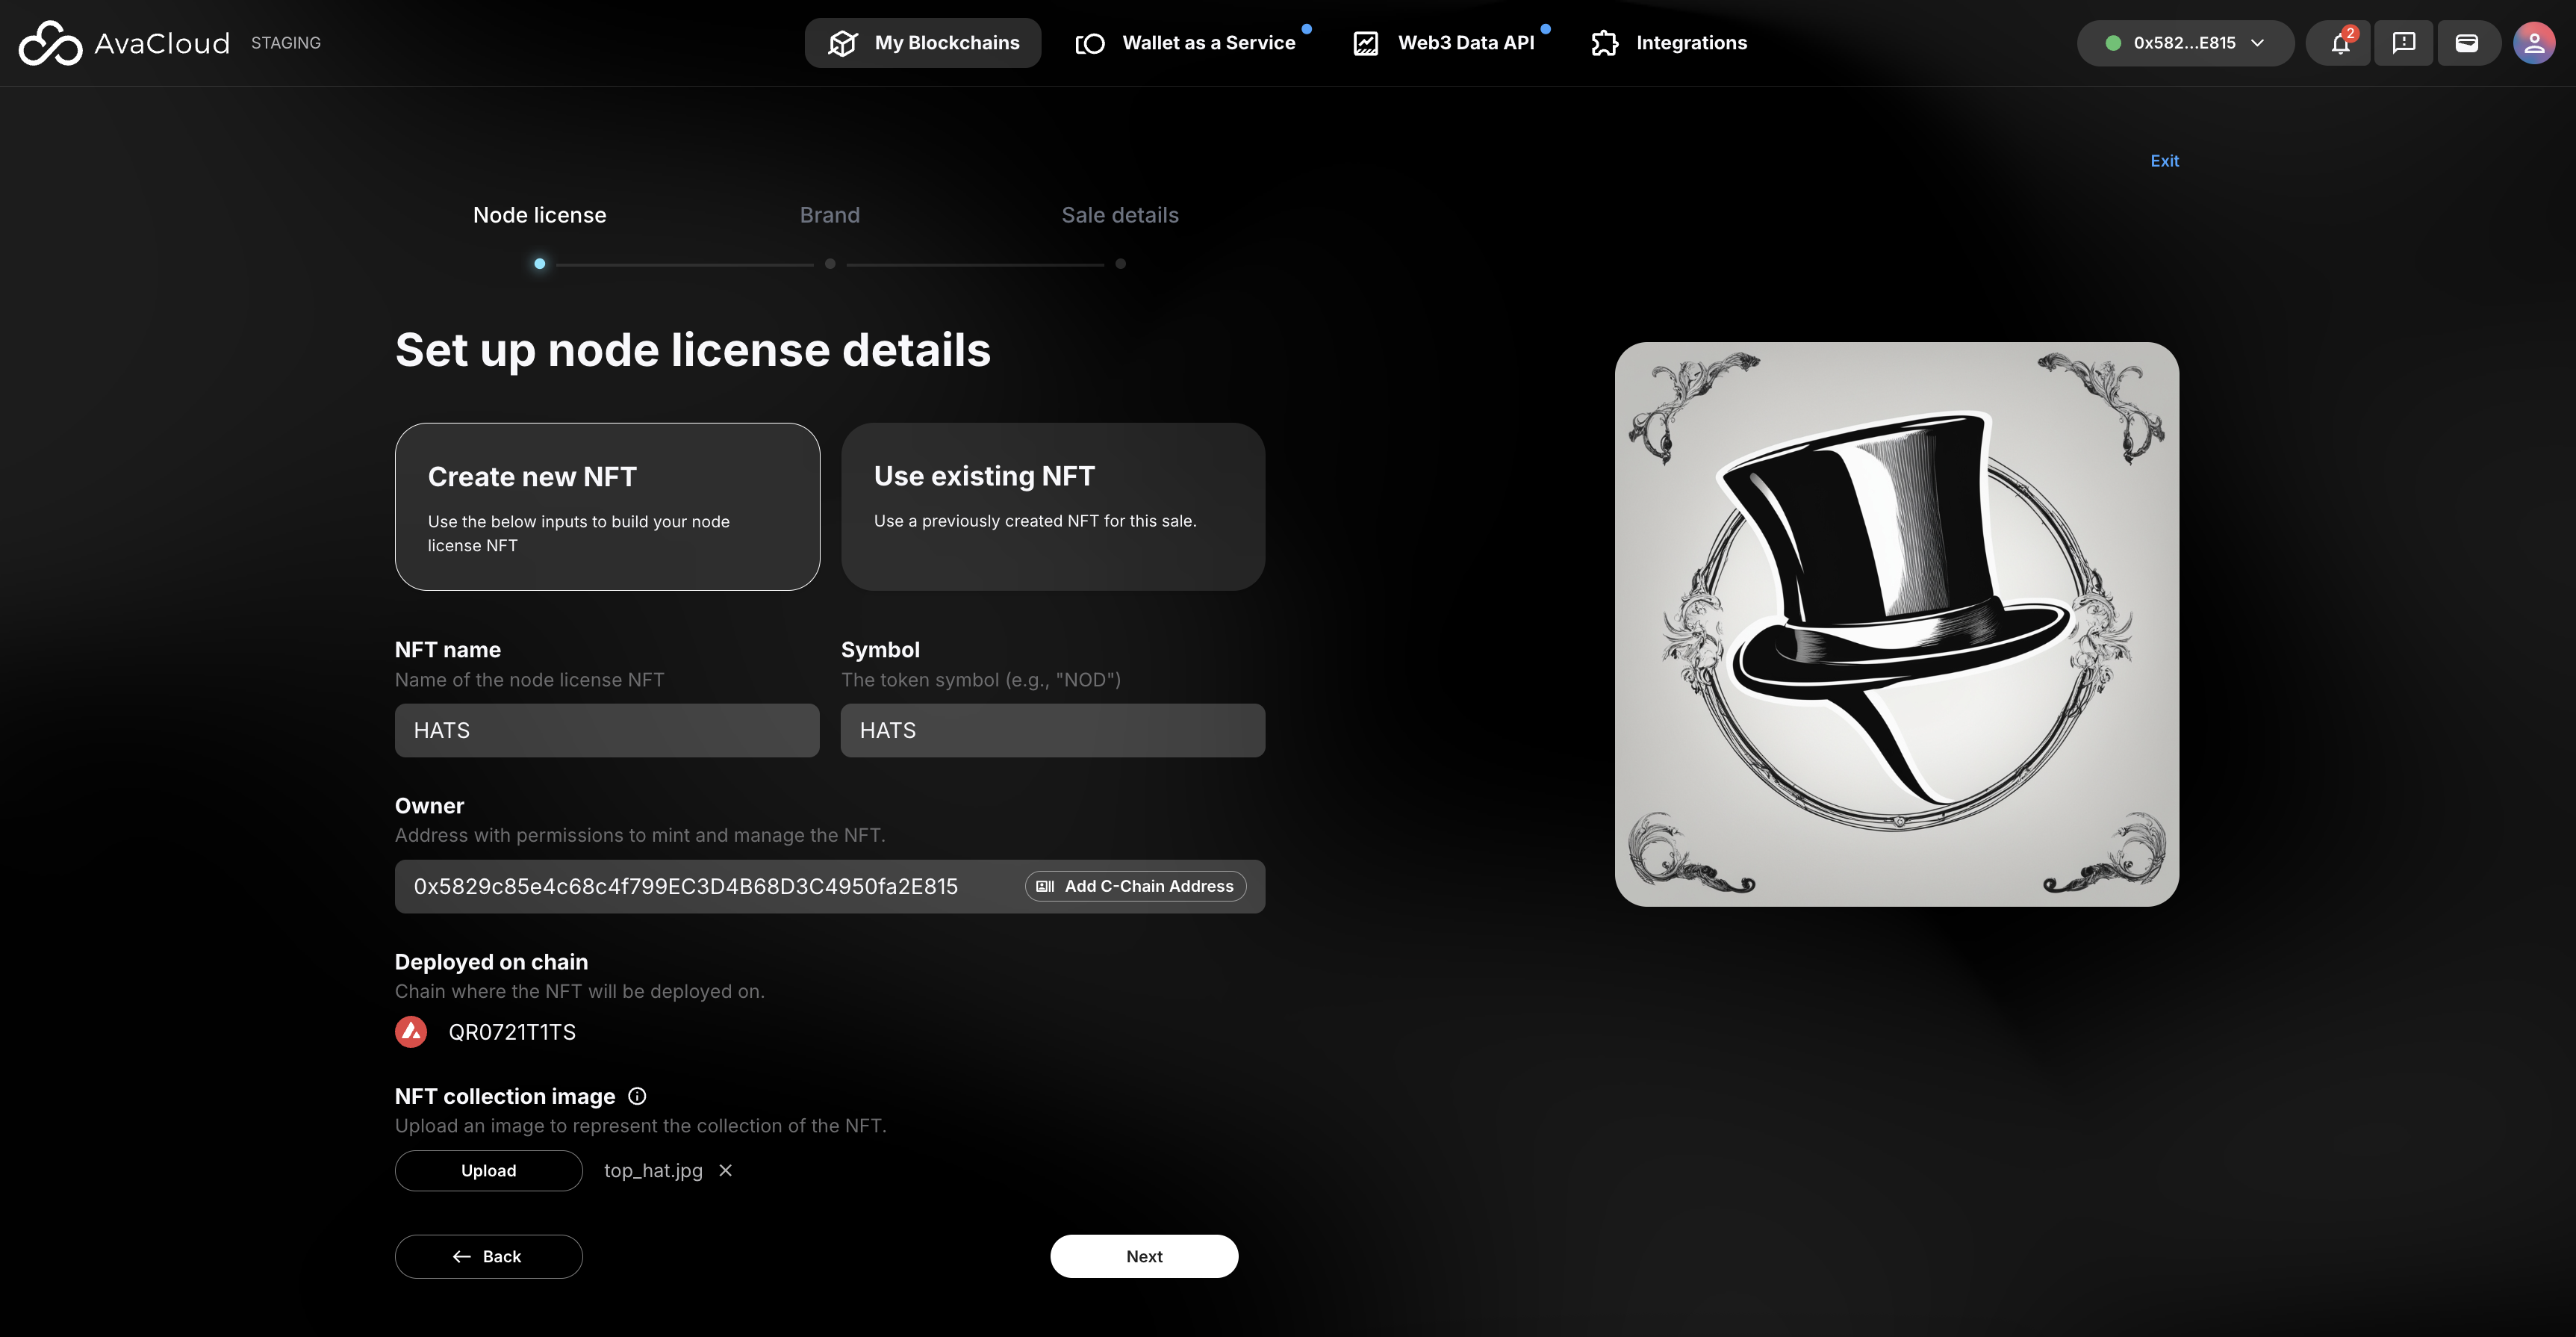Click the NFT name input field
Viewport: 2576px width, 1337px height.
coord(607,731)
